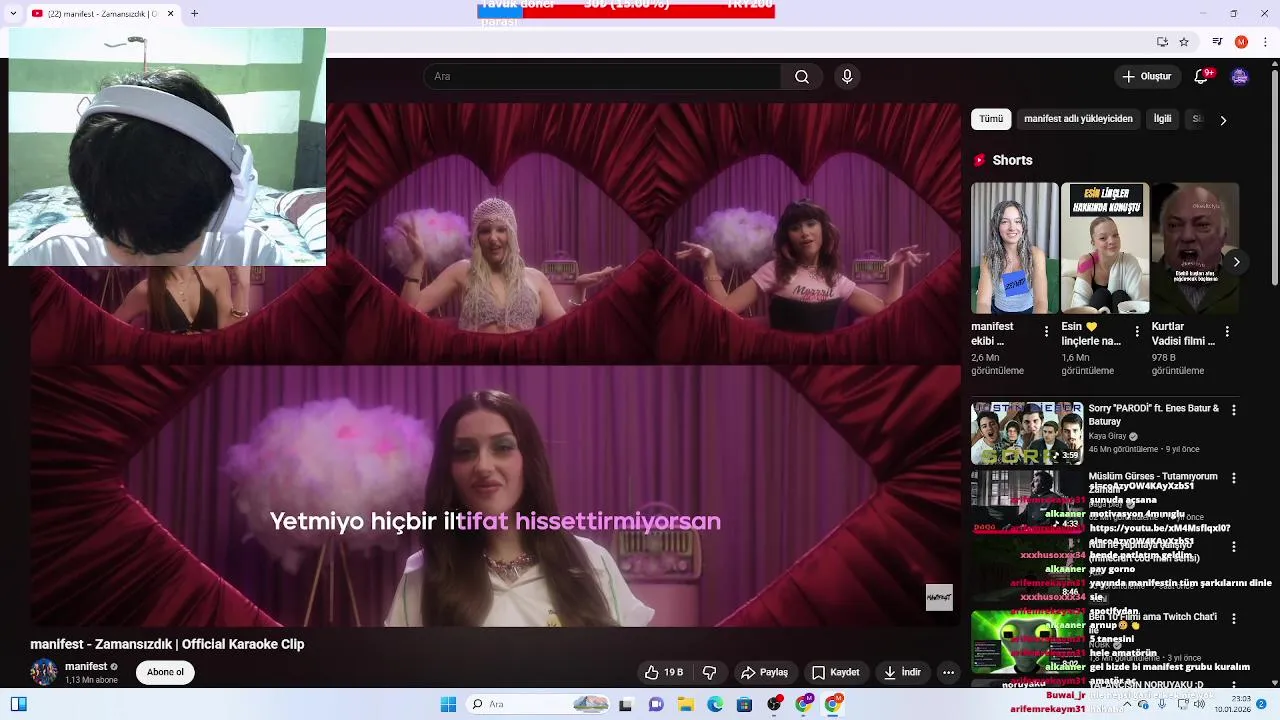
Task: Open YouTube notifications bell
Action: tap(1202, 76)
